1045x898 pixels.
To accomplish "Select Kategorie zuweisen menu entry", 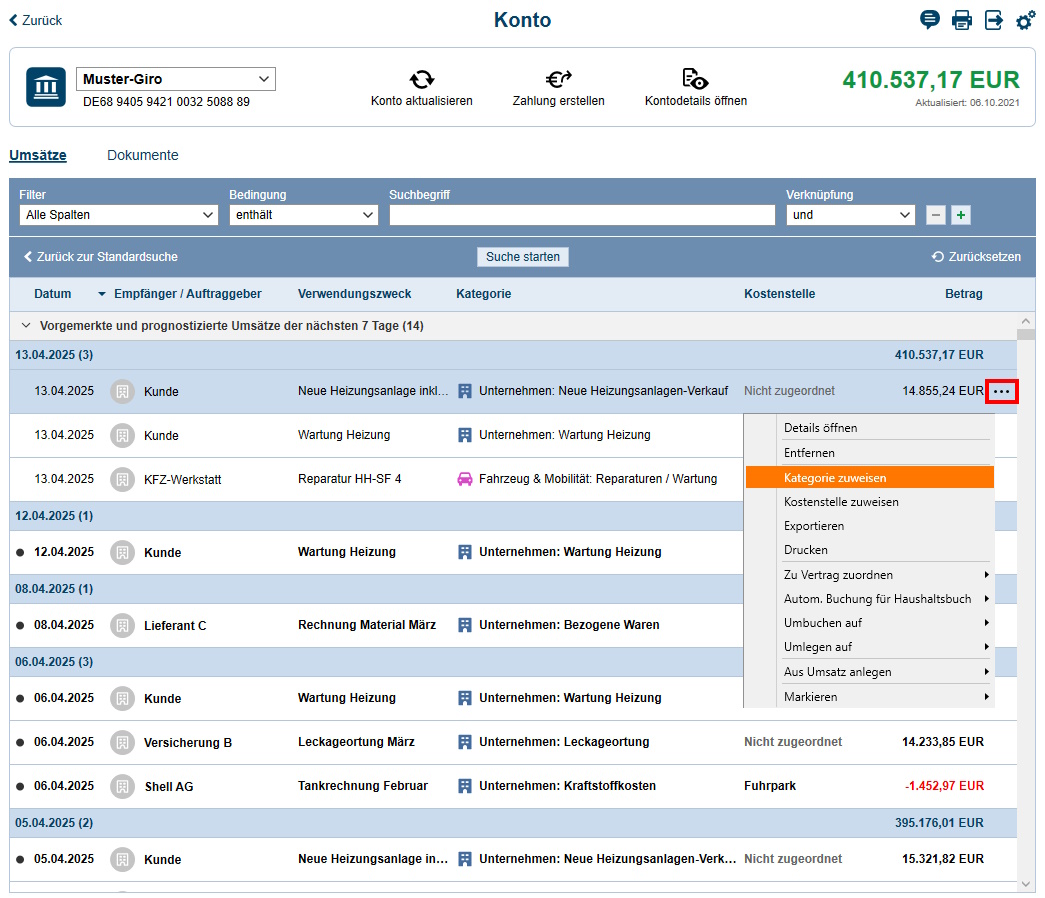I will pyautogui.click(x=870, y=477).
